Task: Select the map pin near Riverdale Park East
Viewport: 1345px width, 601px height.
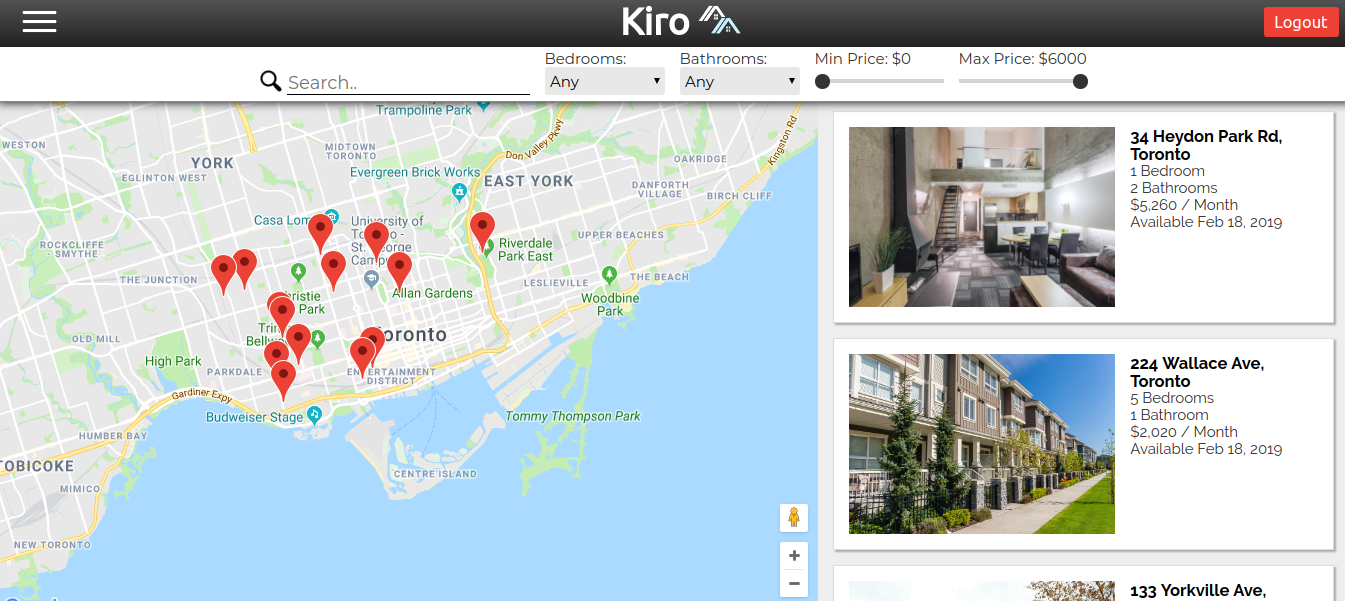Action: pyautogui.click(x=483, y=230)
